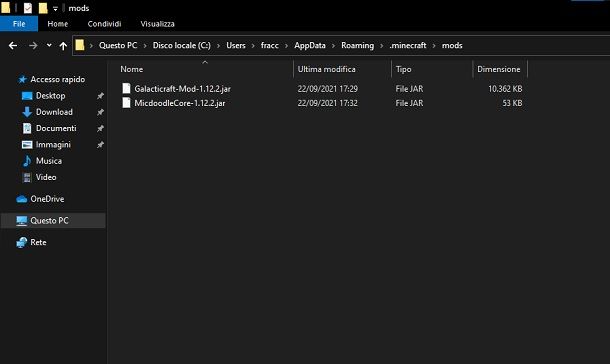The height and width of the screenshot is (364, 610).
Task: Open Desktop in the sidebar
Action: pos(51,96)
